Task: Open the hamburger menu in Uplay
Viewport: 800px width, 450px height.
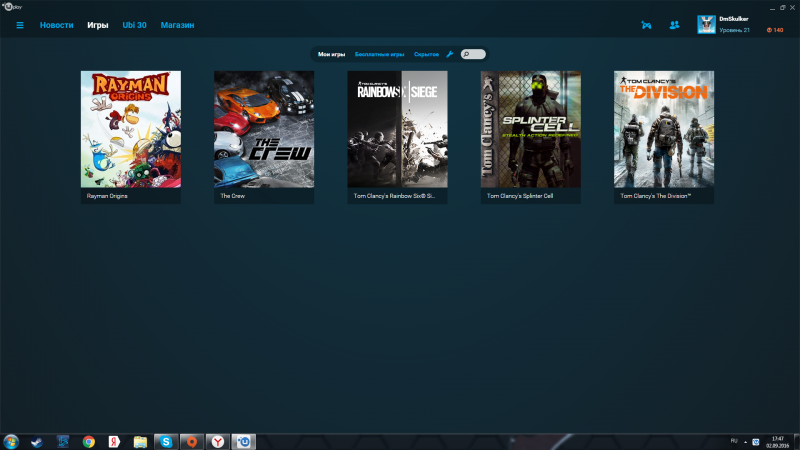Action: pyautogui.click(x=19, y=25)
